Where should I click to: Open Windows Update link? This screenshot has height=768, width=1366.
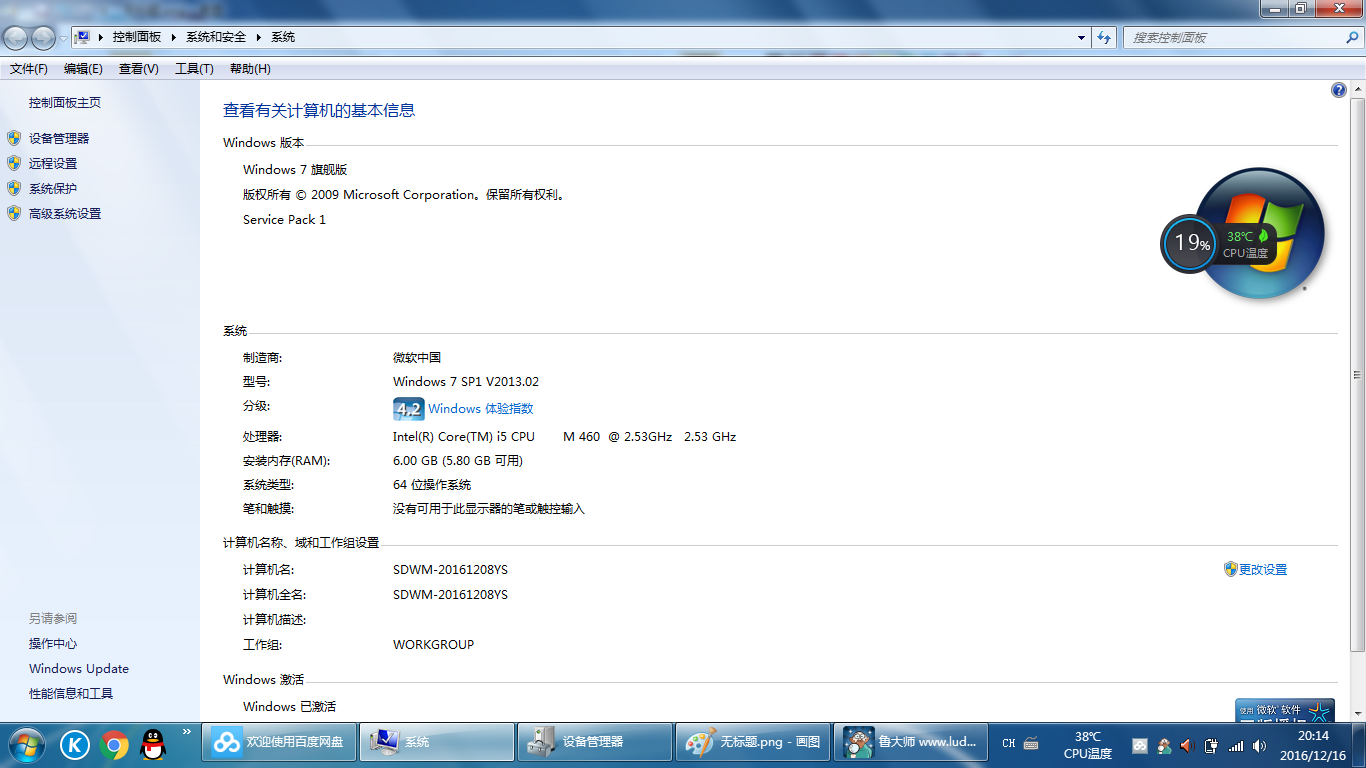[x=79, y=669]
